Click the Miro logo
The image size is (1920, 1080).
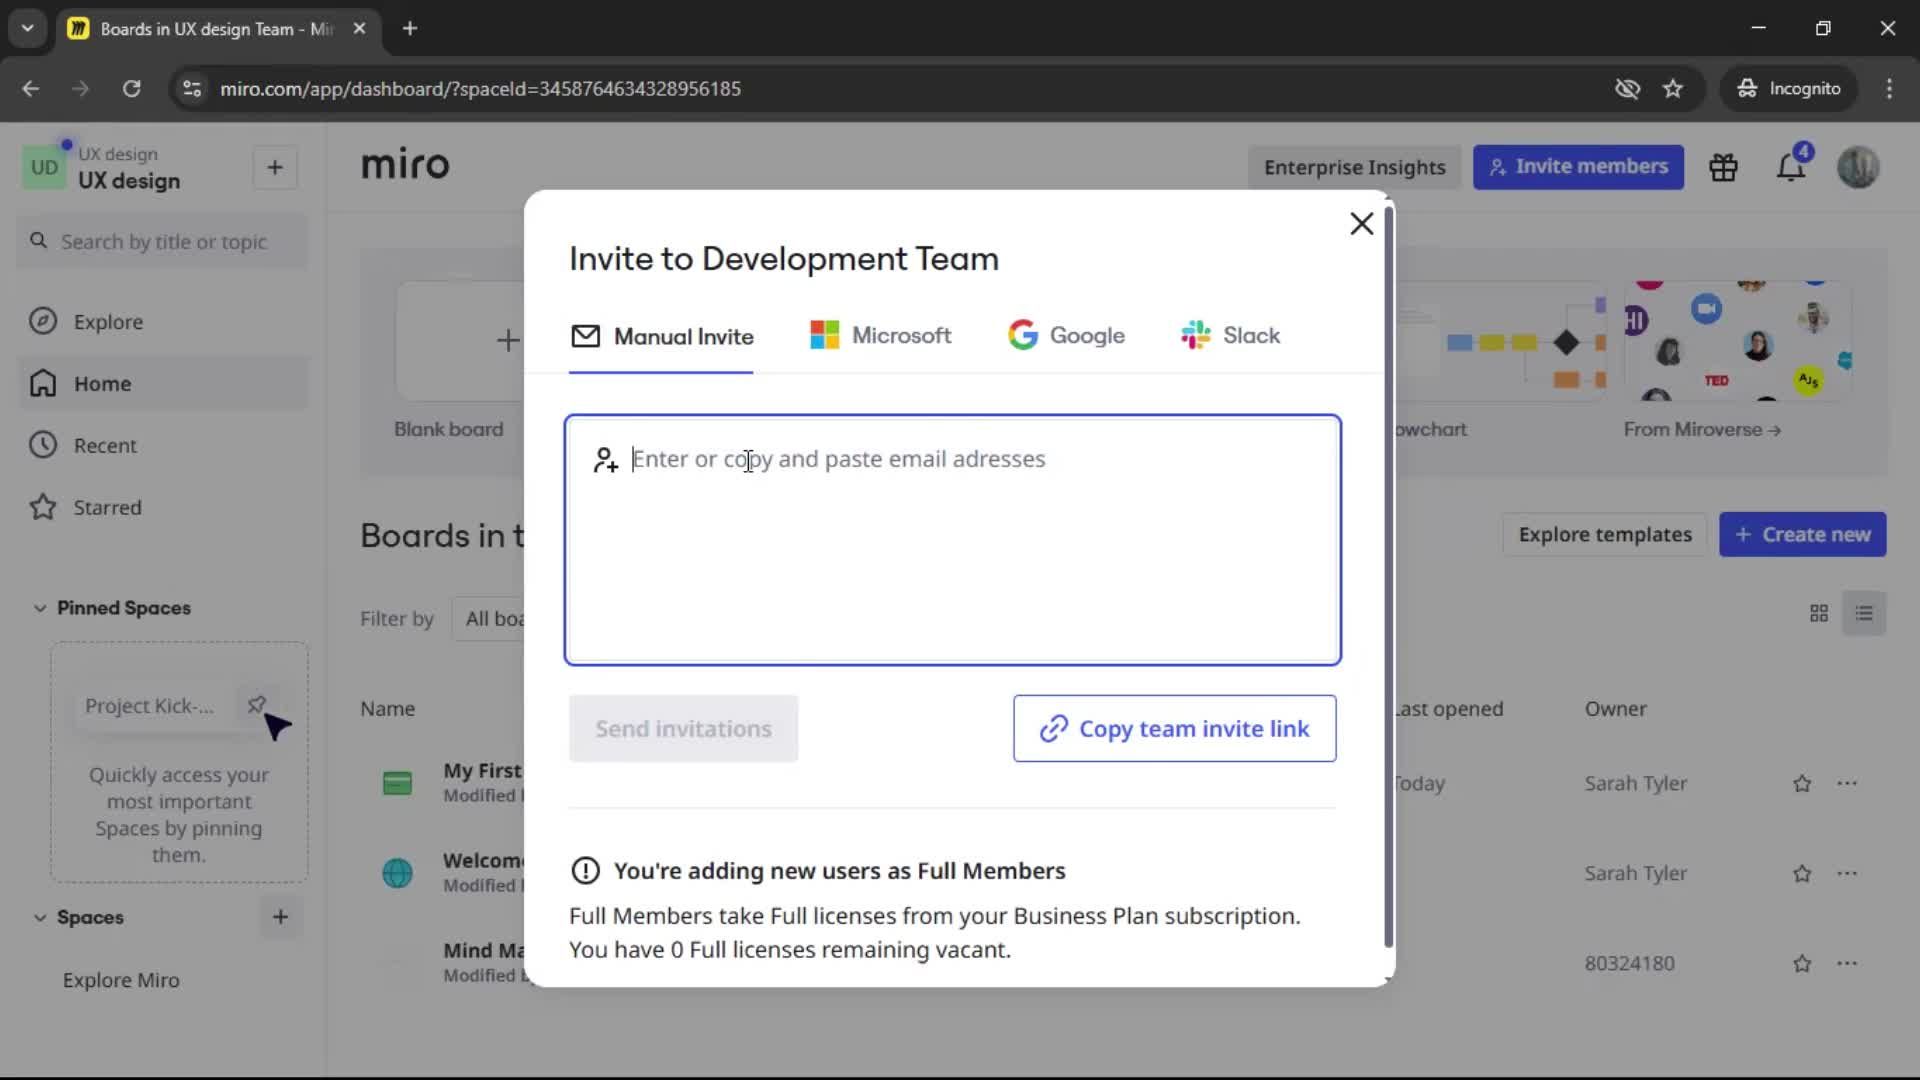click(405, 164)
